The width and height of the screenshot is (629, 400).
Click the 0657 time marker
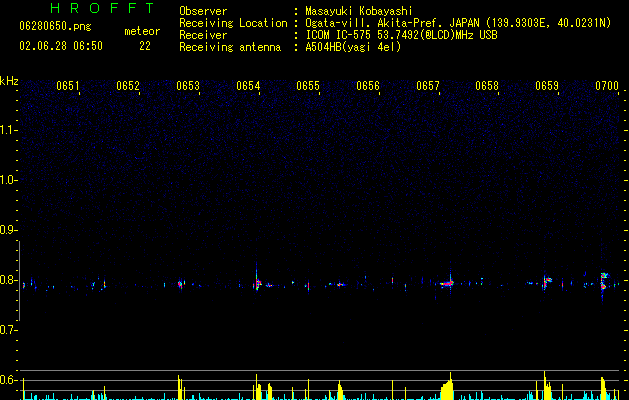point(428,86)
